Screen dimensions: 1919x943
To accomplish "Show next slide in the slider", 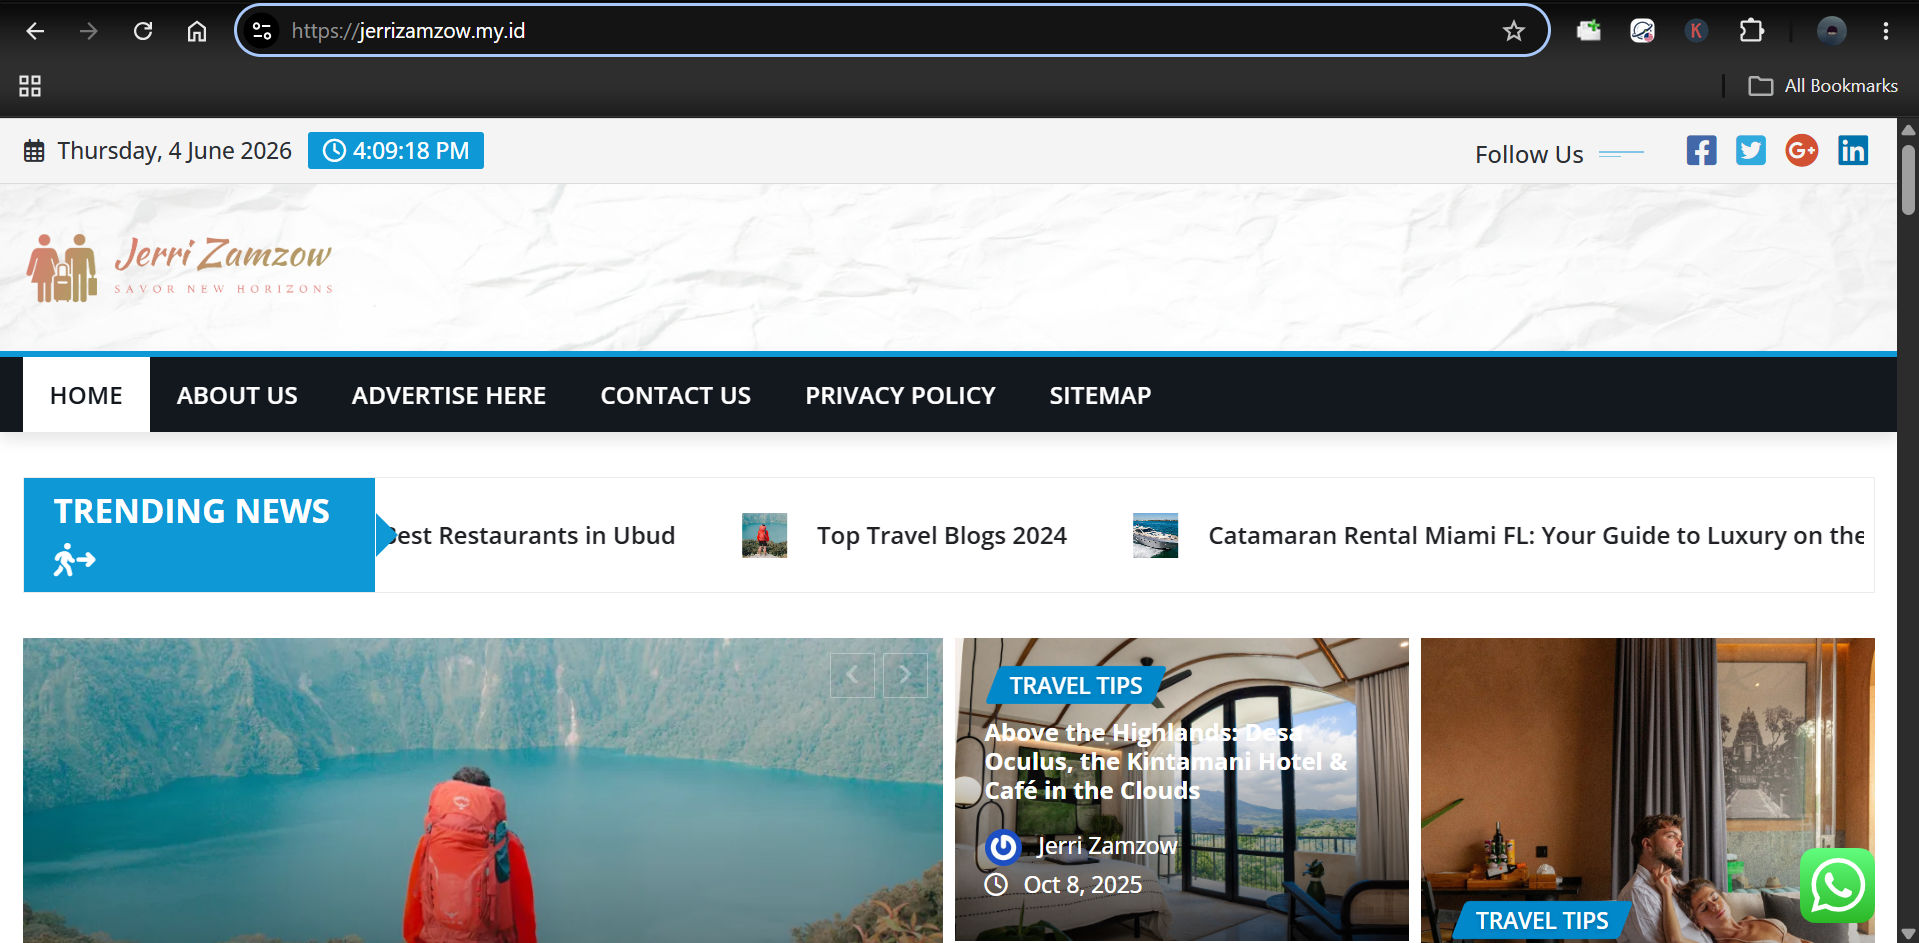I will point(905,675).
